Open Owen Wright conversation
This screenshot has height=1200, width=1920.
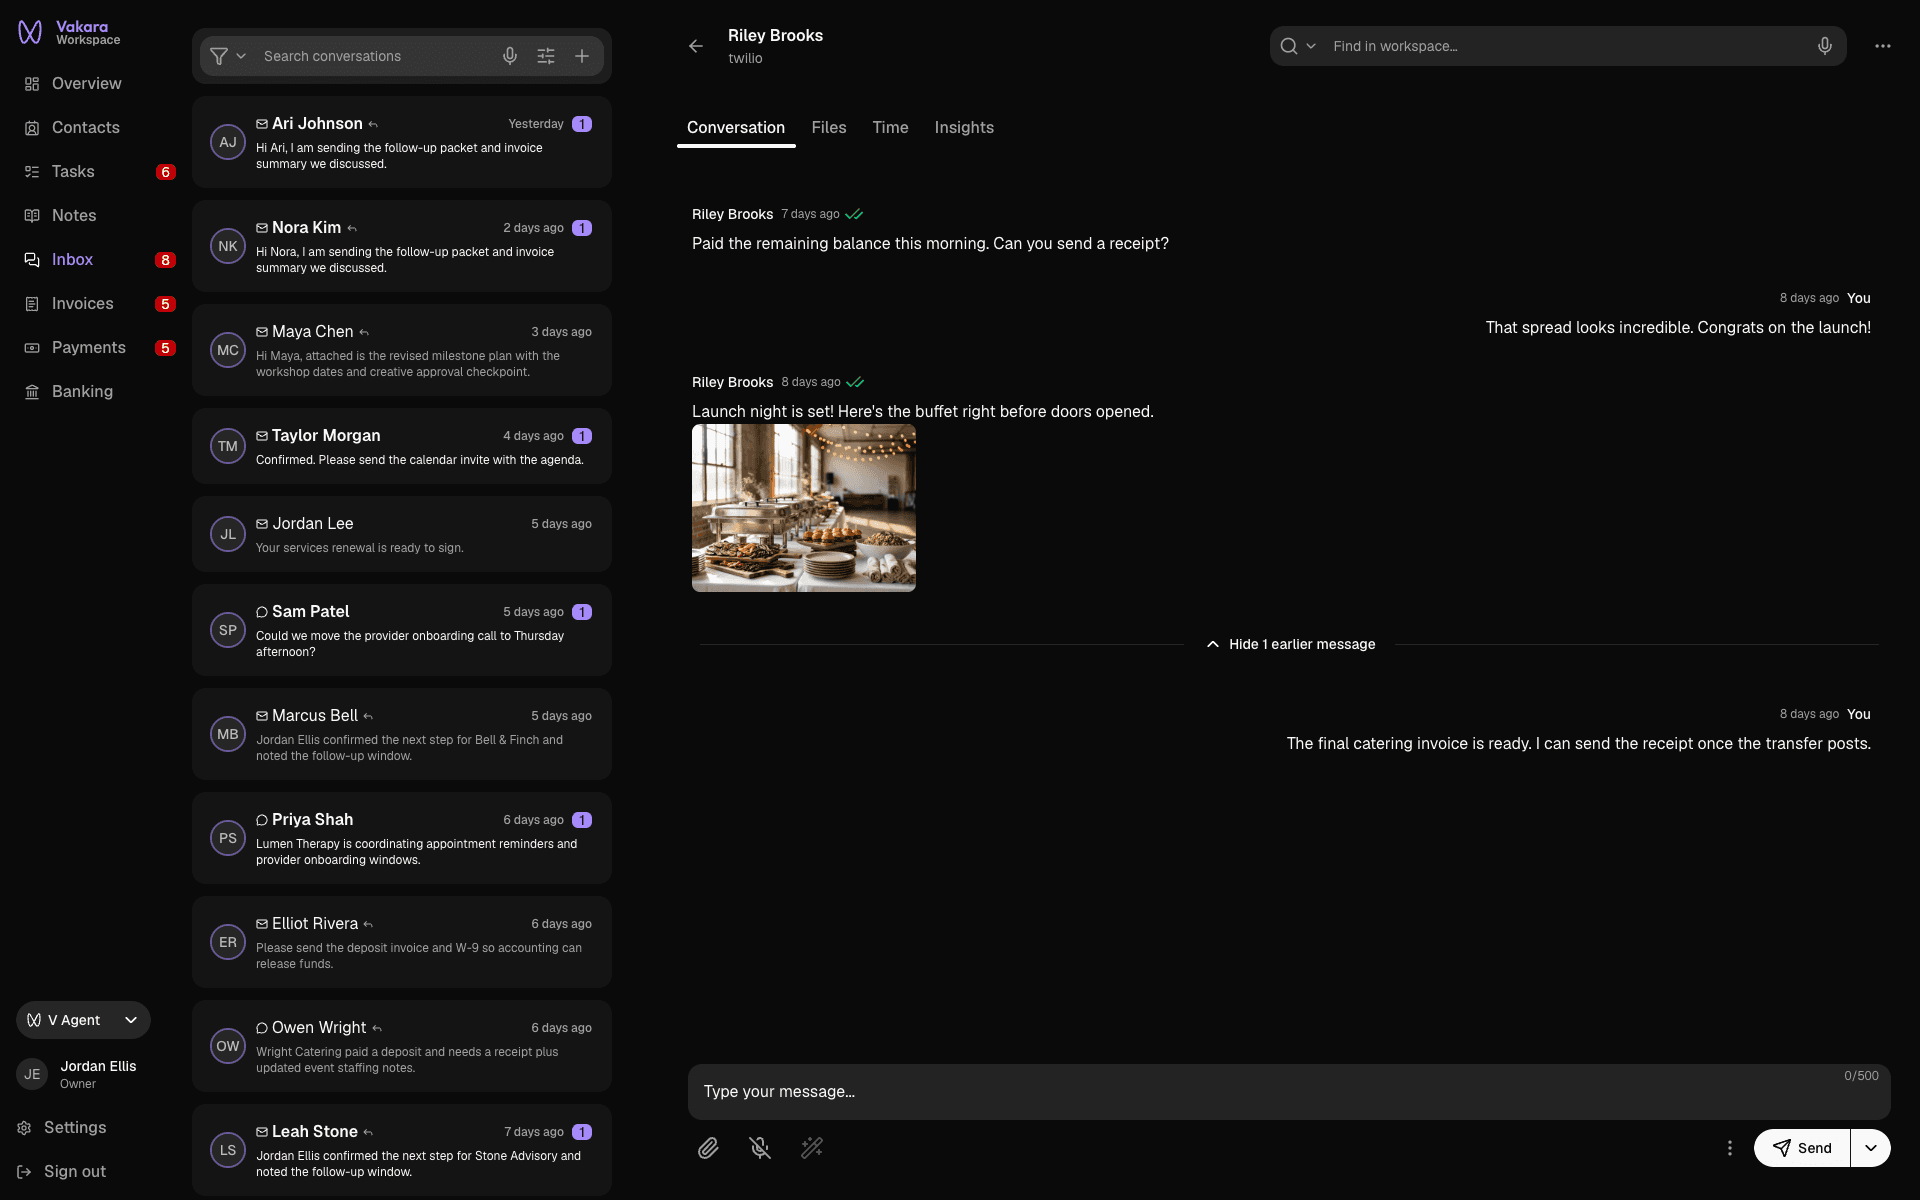point(402,1046)
